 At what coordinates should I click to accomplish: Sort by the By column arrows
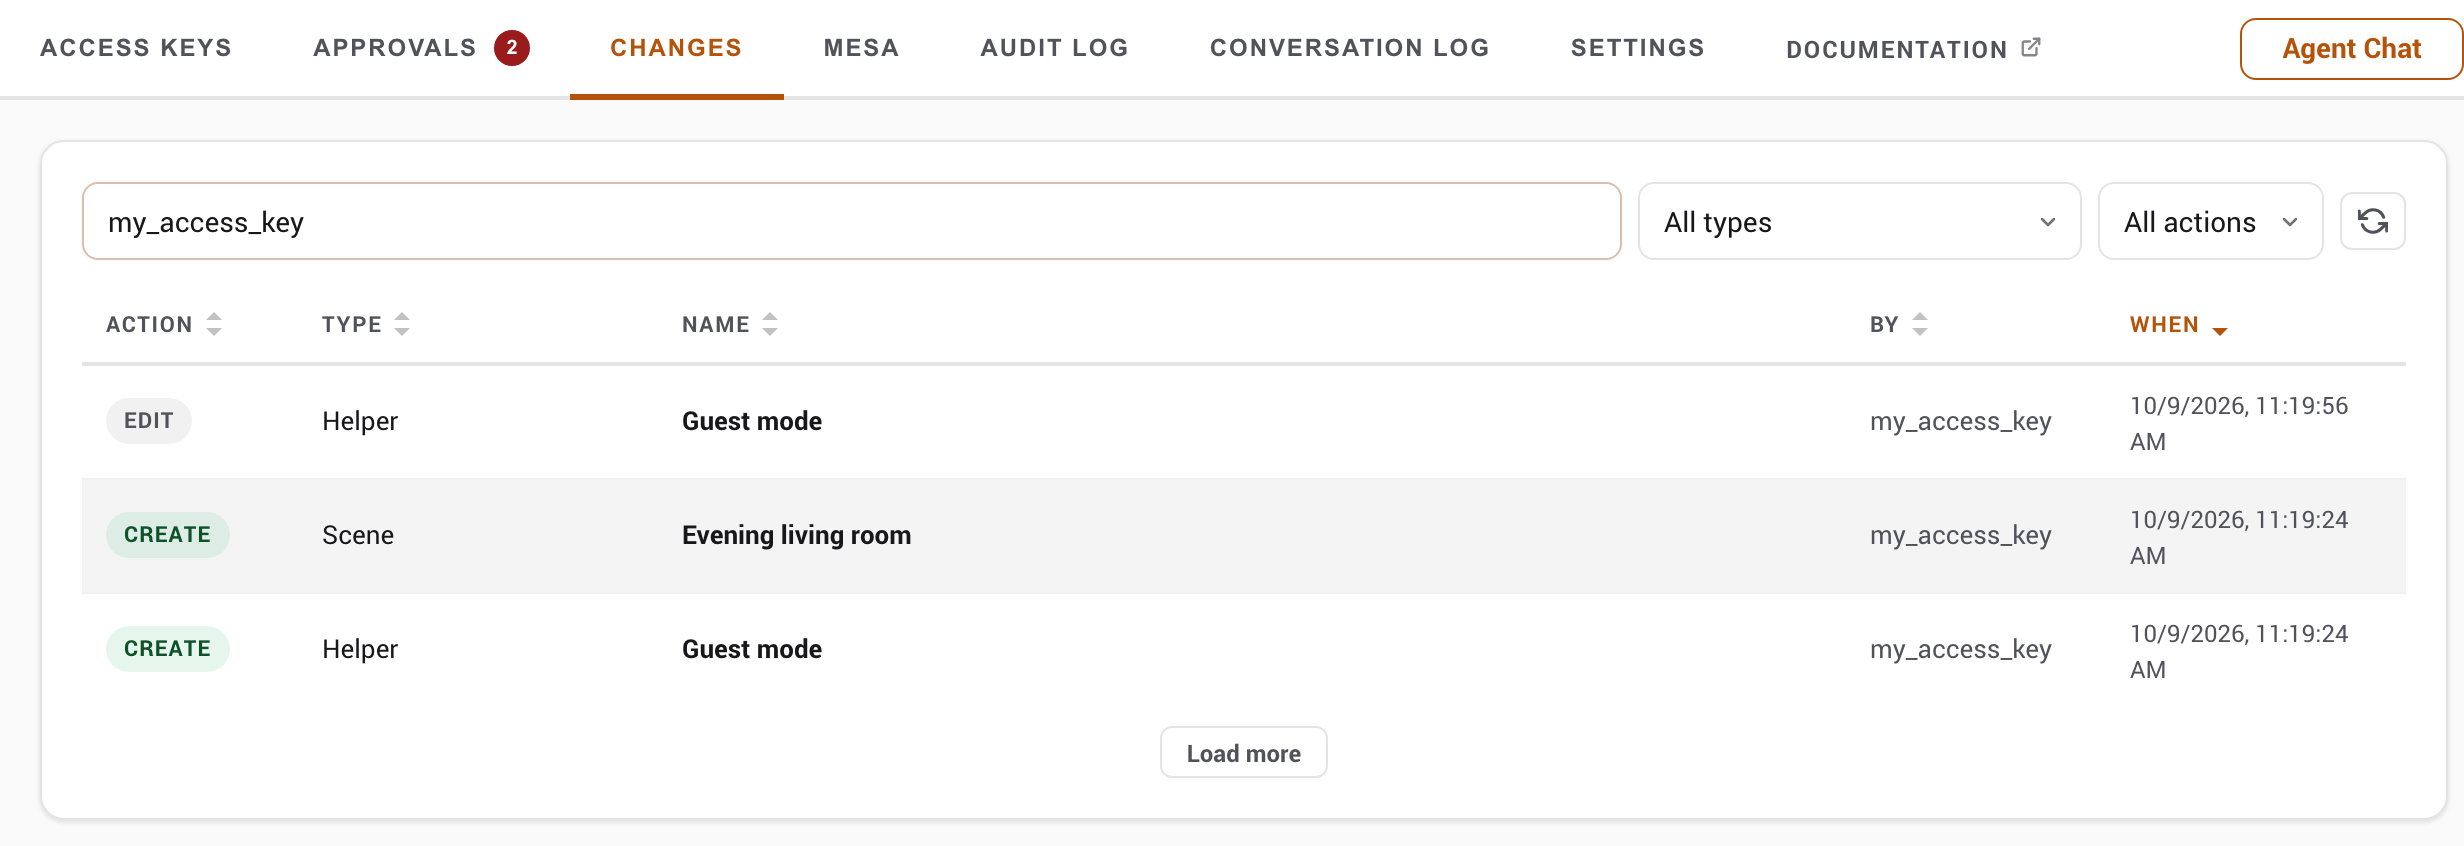tap(1920, 324)
